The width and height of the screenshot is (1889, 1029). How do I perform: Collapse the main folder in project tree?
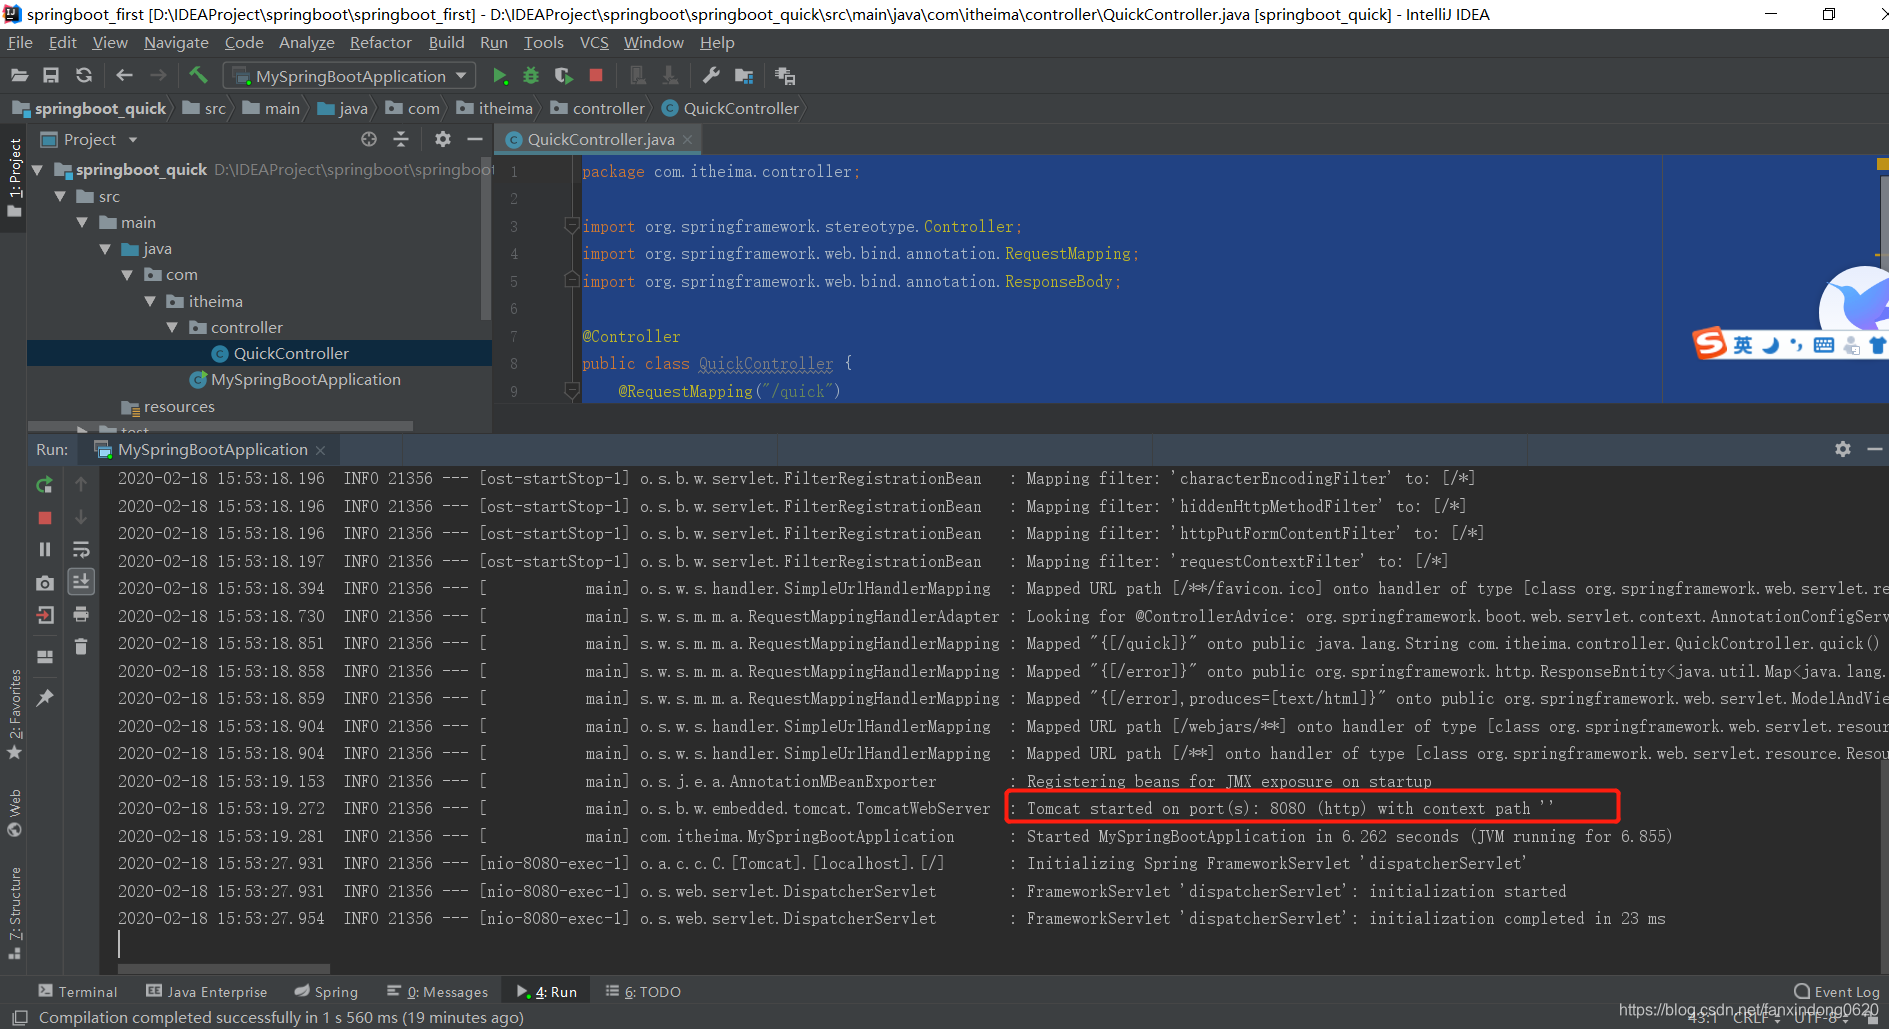point(83,222)
